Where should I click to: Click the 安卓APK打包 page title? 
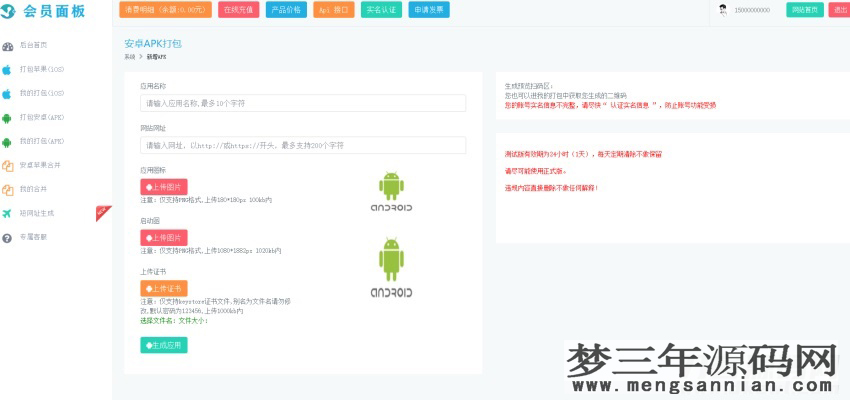point(153,44)
